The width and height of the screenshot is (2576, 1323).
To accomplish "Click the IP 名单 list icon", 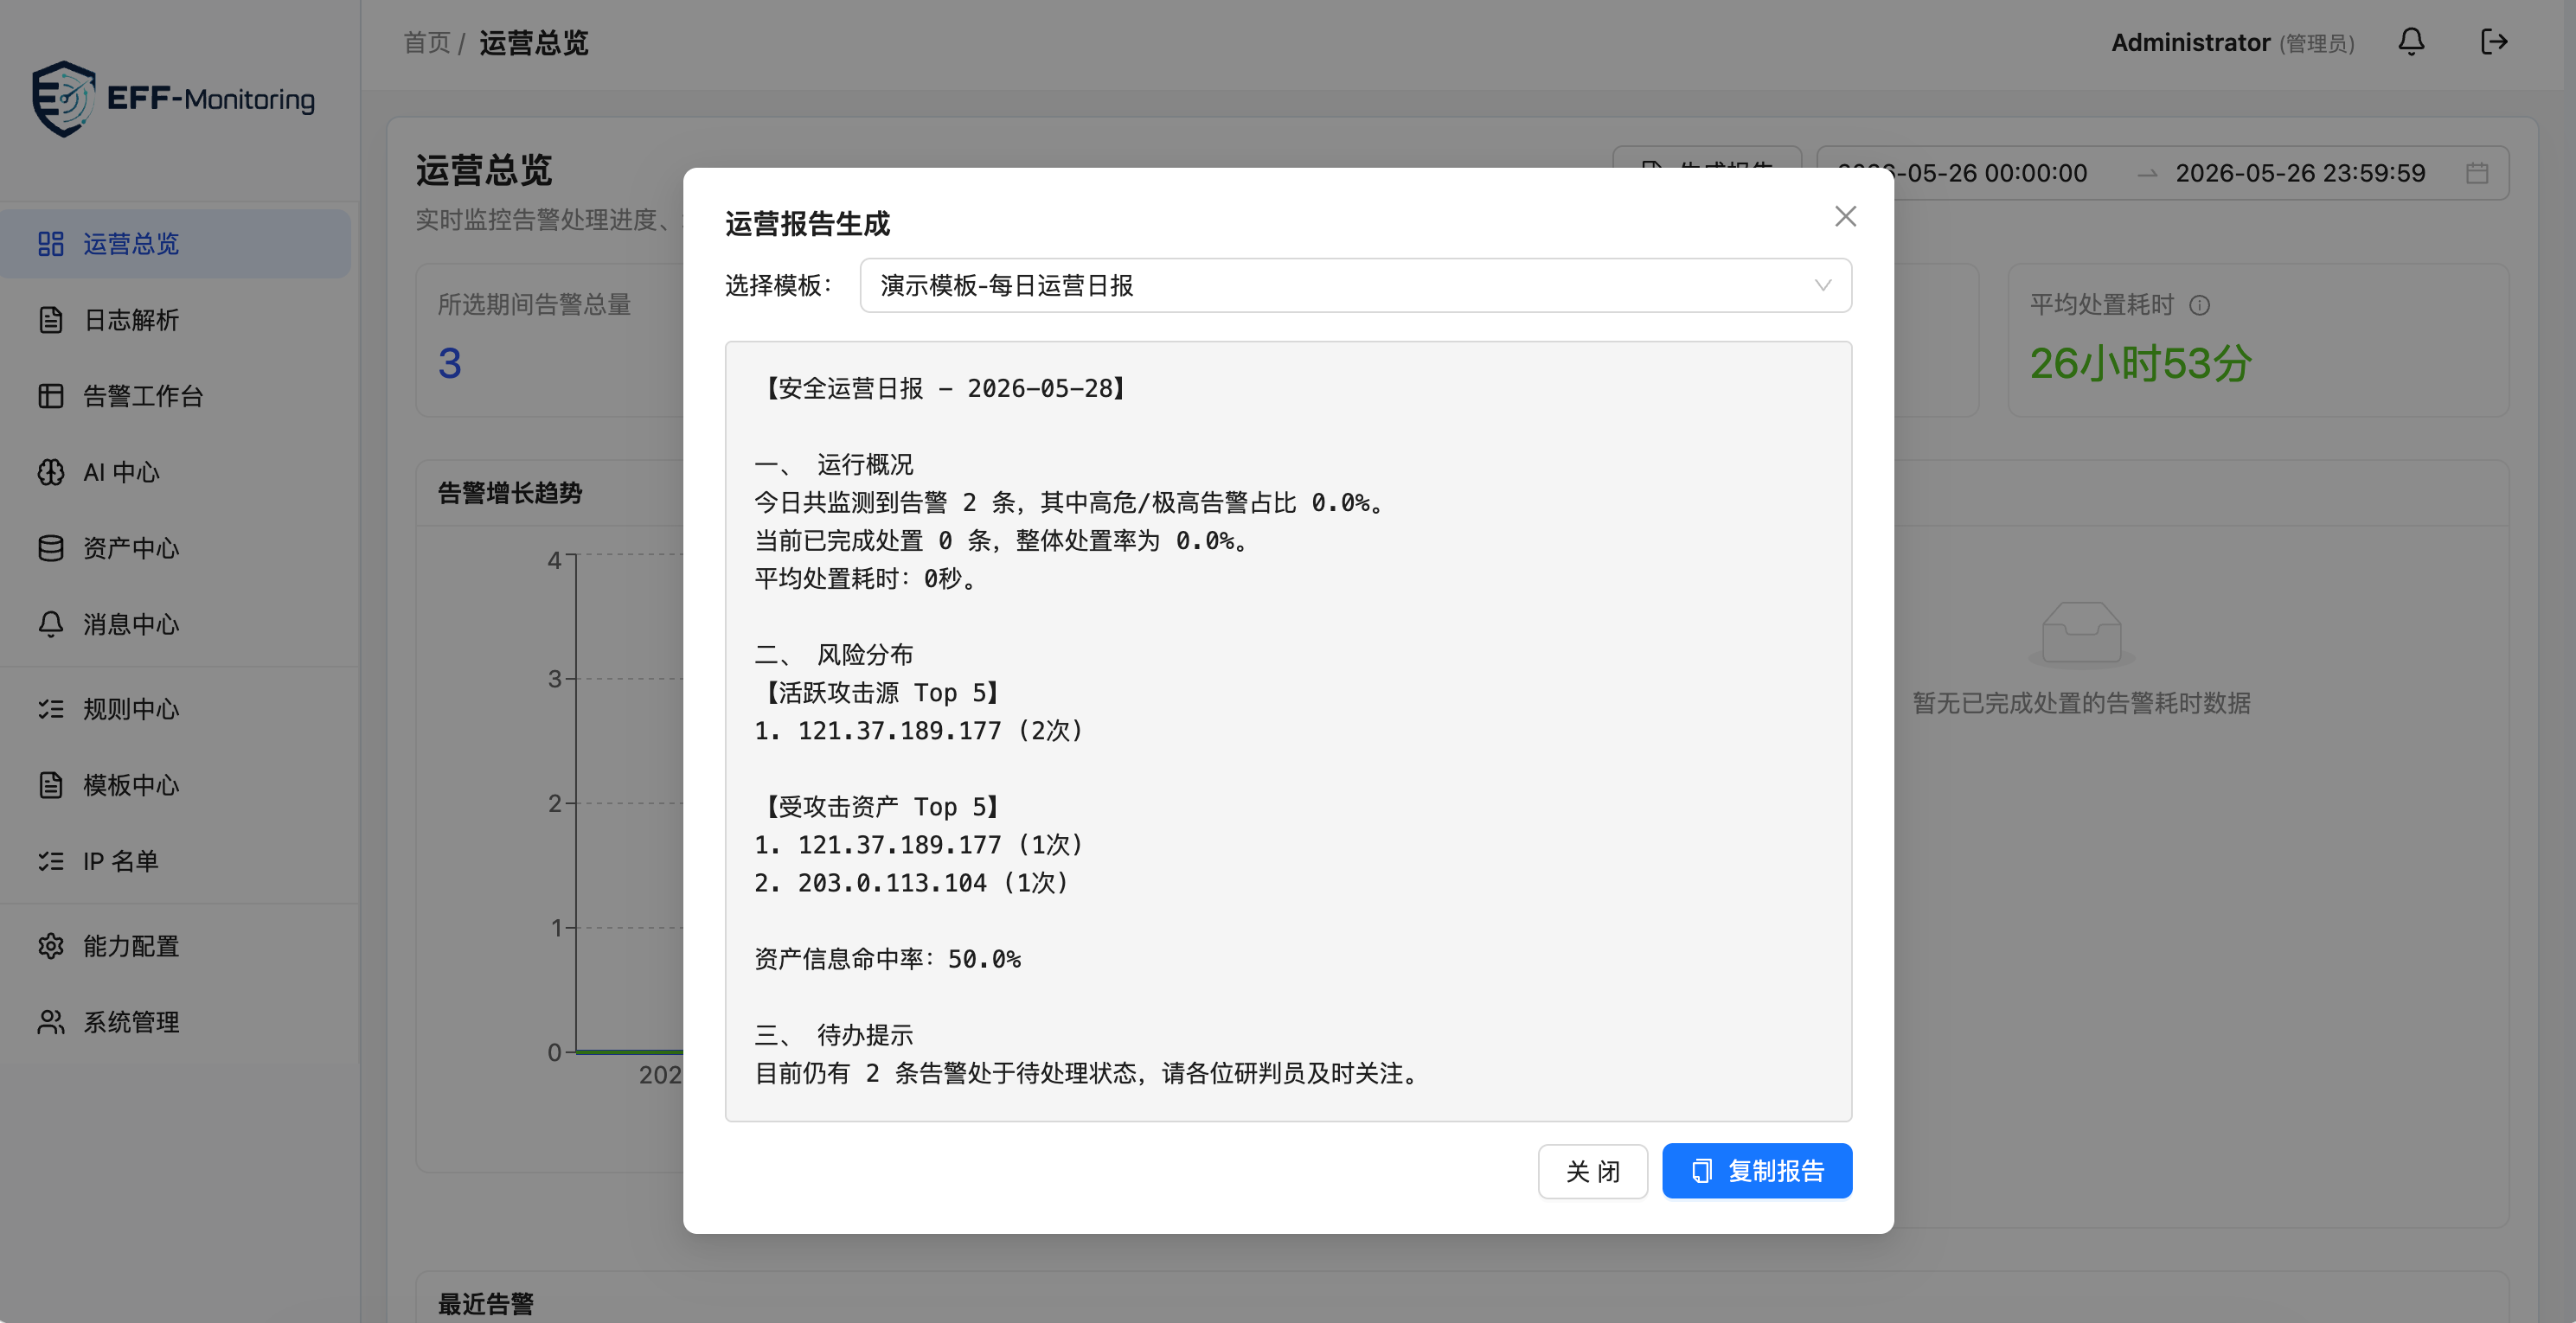I will point(51,861).
